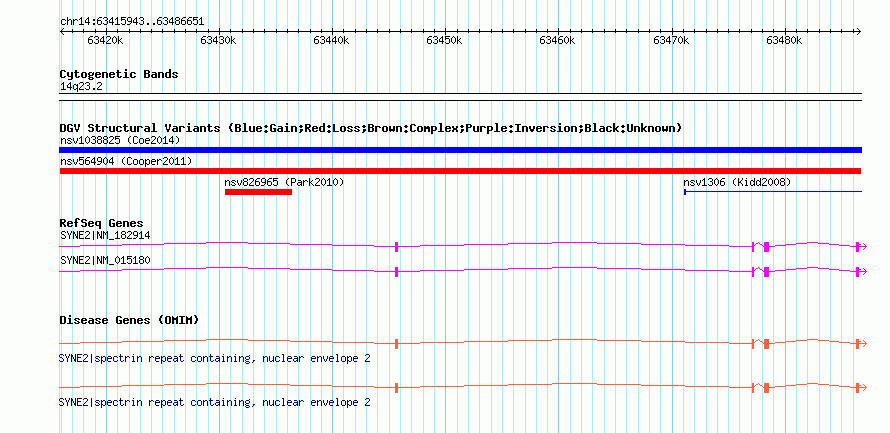Open the nsv1306 (Kidd2008) label
Viewport: 890px width, 433px height.
737,182
